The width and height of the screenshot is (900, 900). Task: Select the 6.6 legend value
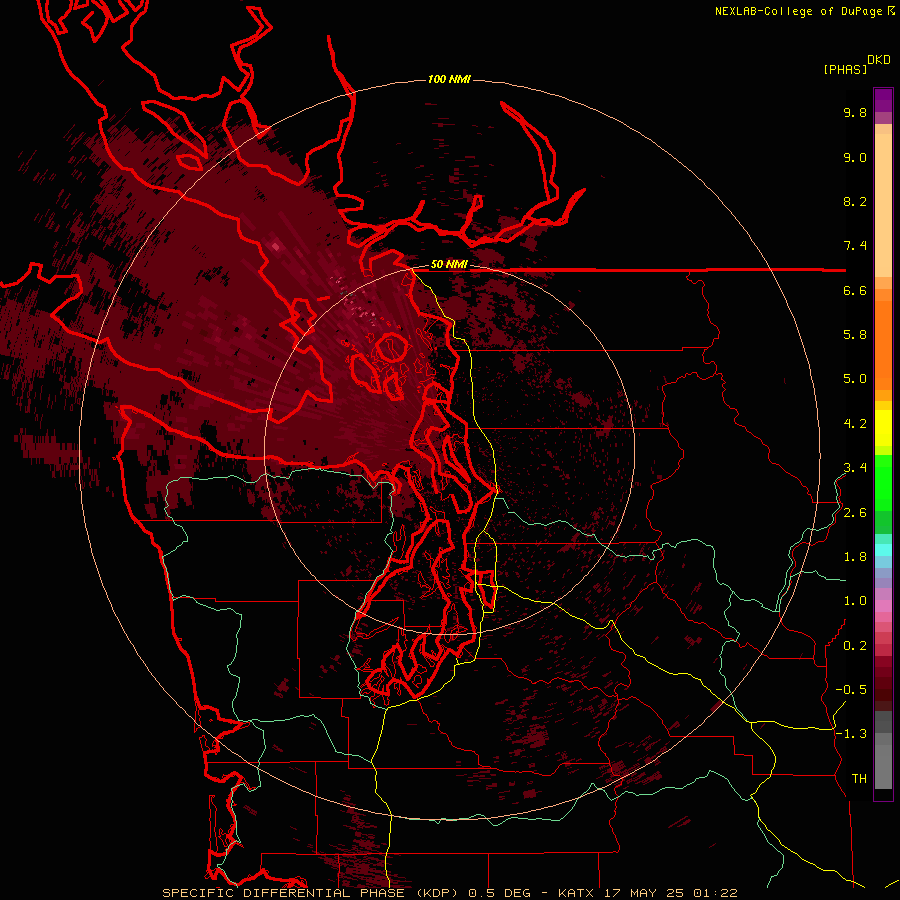(855, 290)
